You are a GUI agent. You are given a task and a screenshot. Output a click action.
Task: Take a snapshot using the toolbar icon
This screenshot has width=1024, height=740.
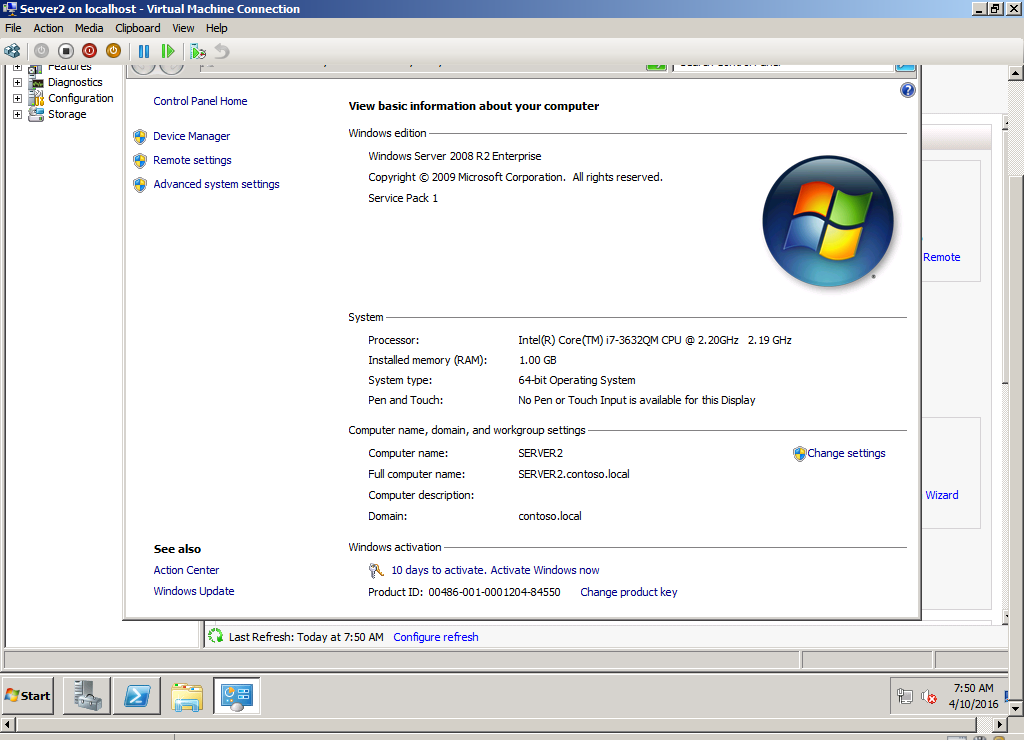coord(198,51)
